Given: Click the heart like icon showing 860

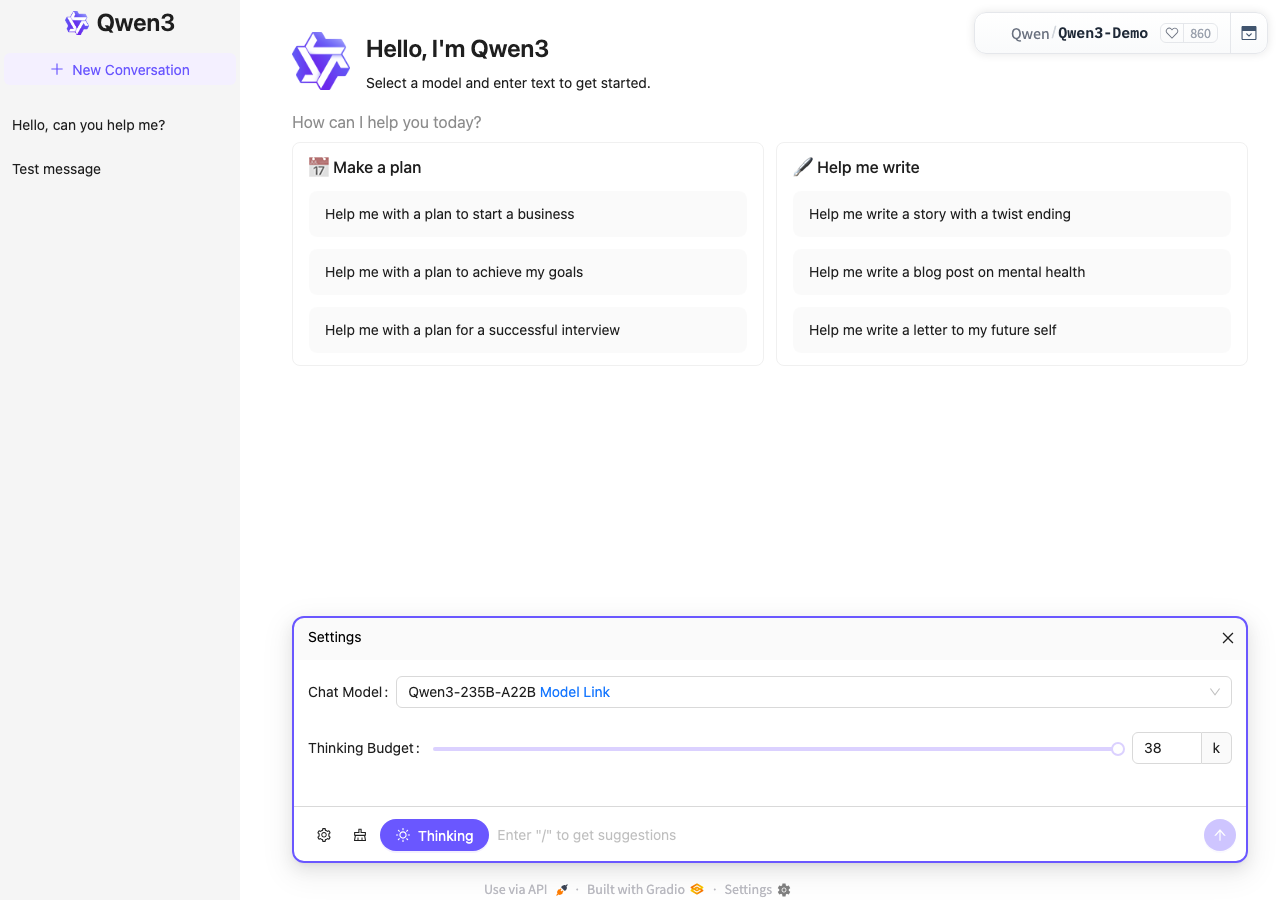Looking at the screenshot, I should click(x=1172, y=33).
